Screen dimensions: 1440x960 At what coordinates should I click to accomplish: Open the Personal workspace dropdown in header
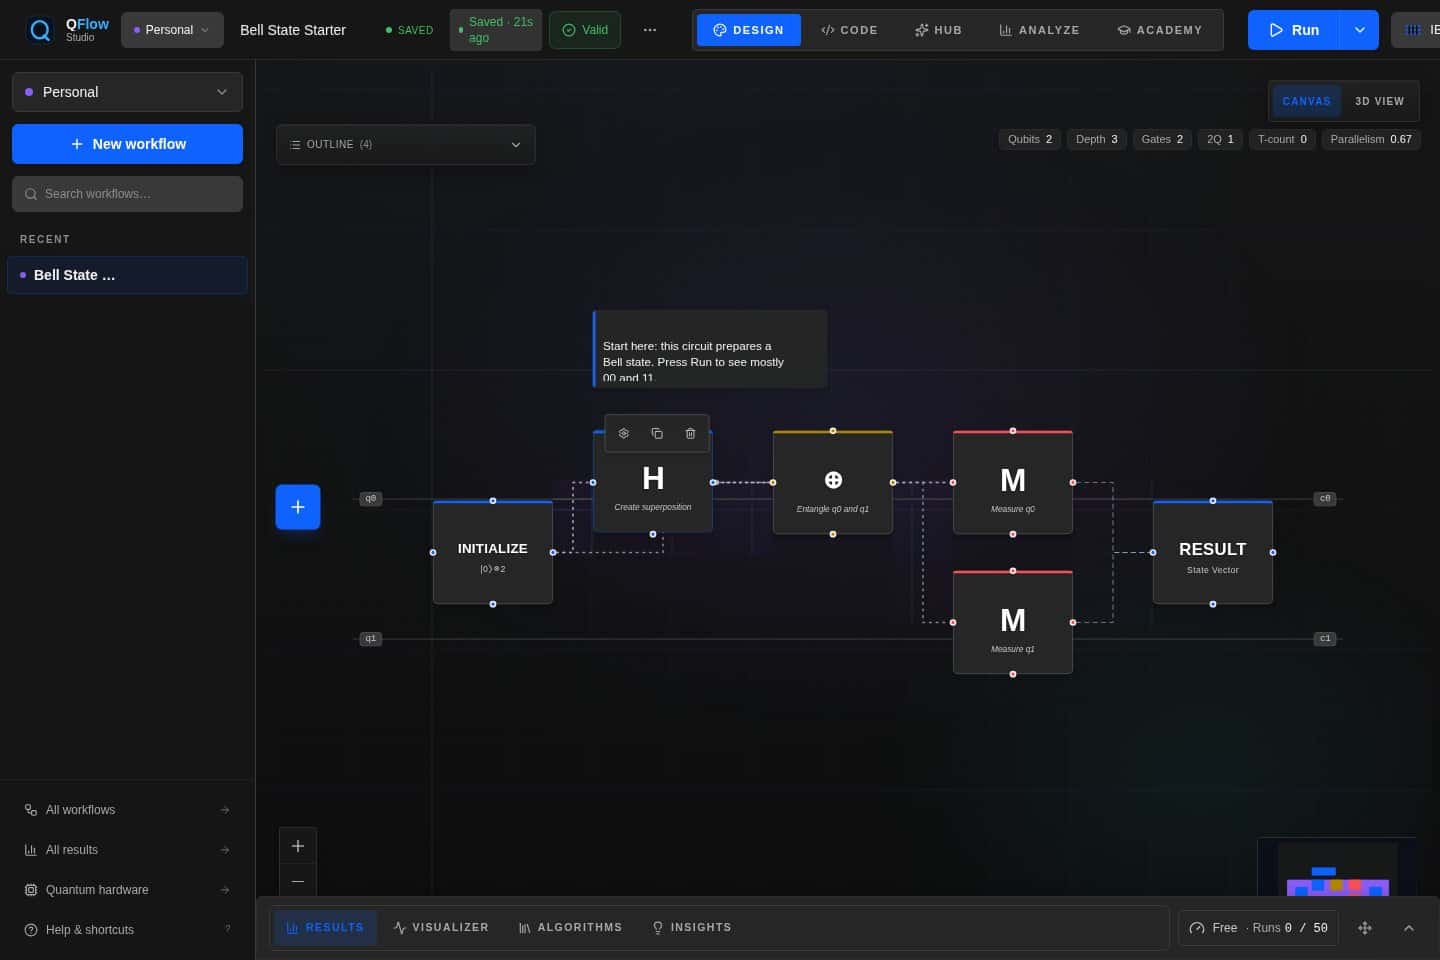(172, 30)
